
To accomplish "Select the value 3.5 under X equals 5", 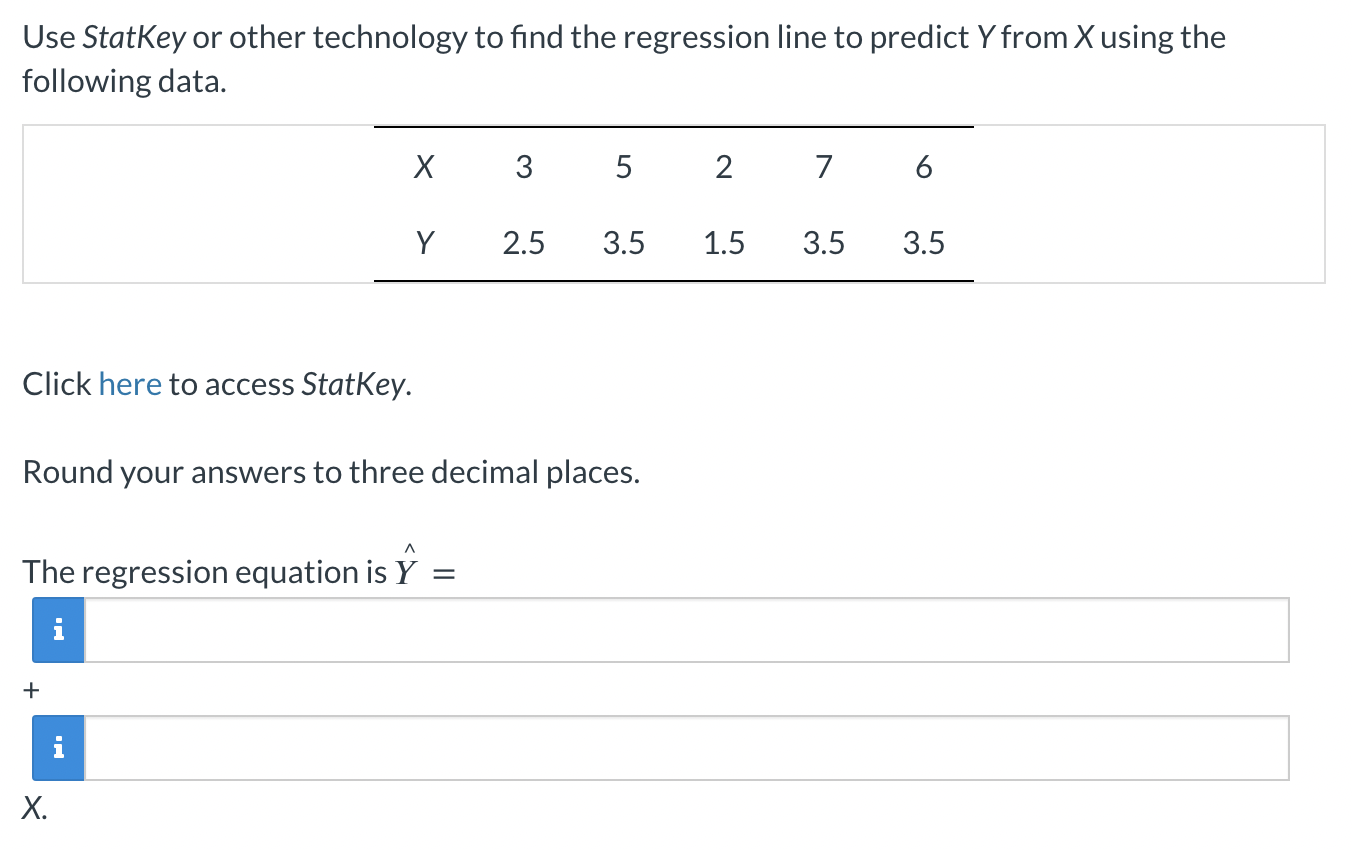I will (624, 242).
